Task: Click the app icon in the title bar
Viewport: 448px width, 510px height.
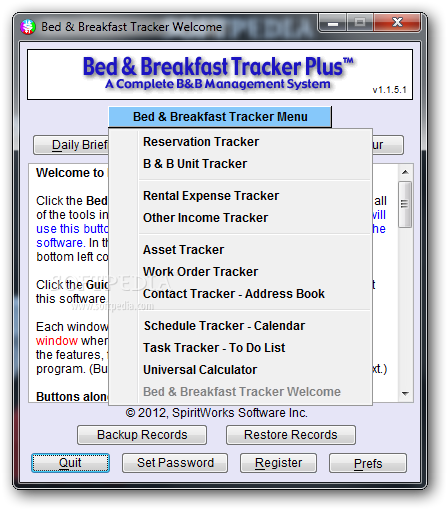Action: (x=28, y=27)
